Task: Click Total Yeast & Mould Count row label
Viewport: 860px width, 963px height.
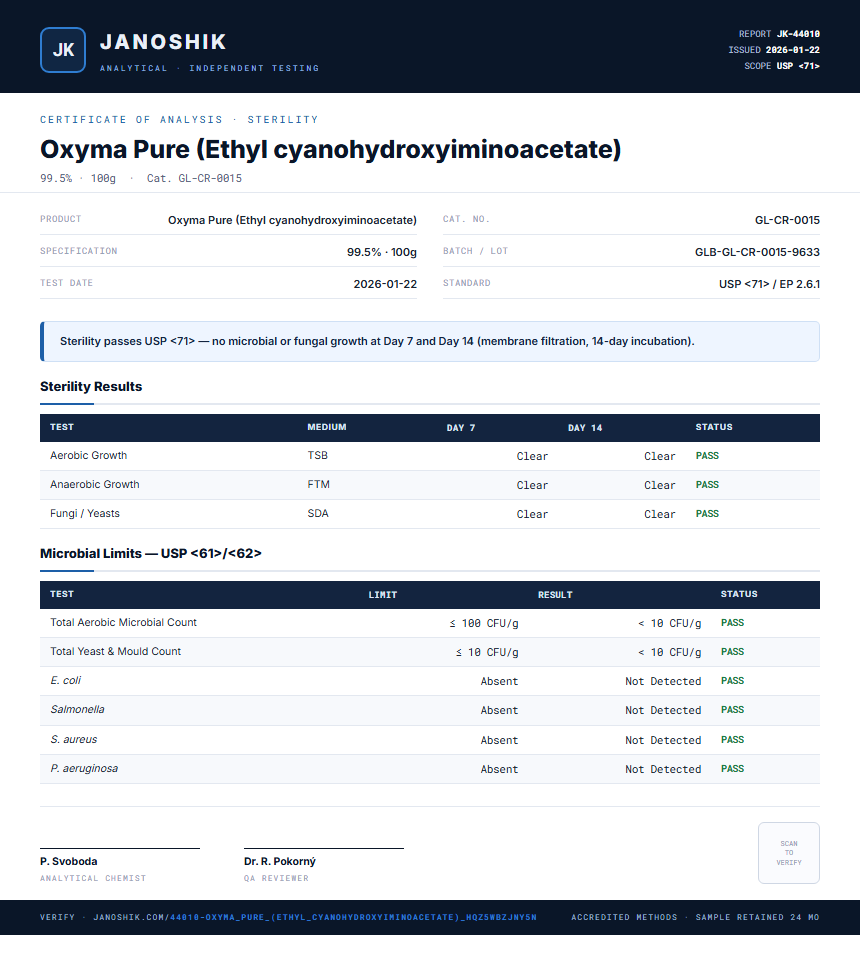Action: (115, 651)
